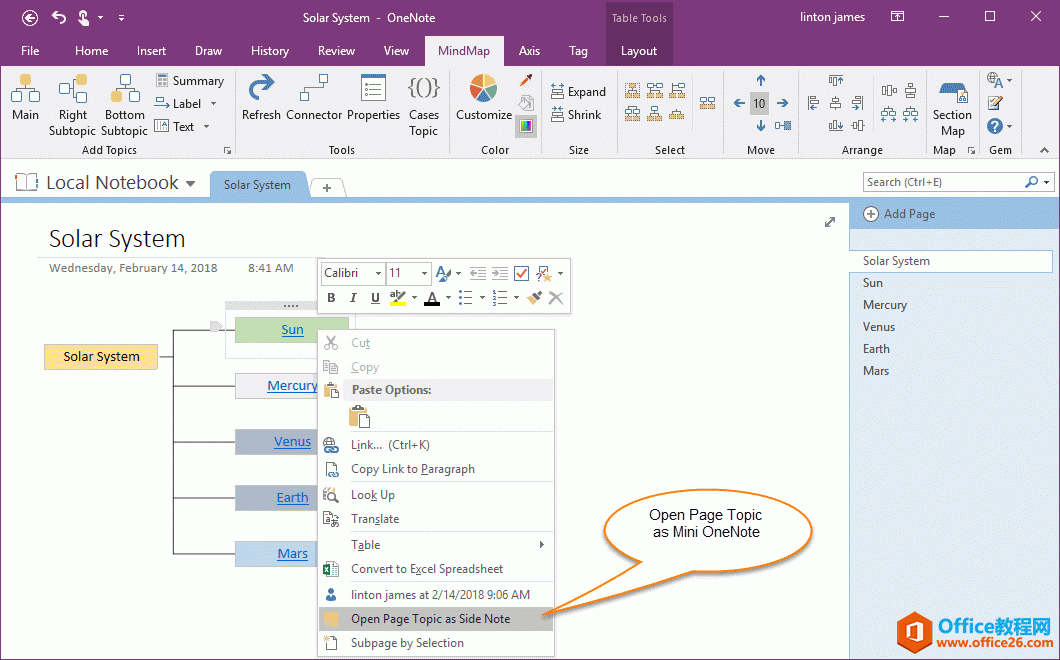Toggle bold formatting in the mini toolbar
Viewport: 1060px width, 660px height.
point(330,297)
